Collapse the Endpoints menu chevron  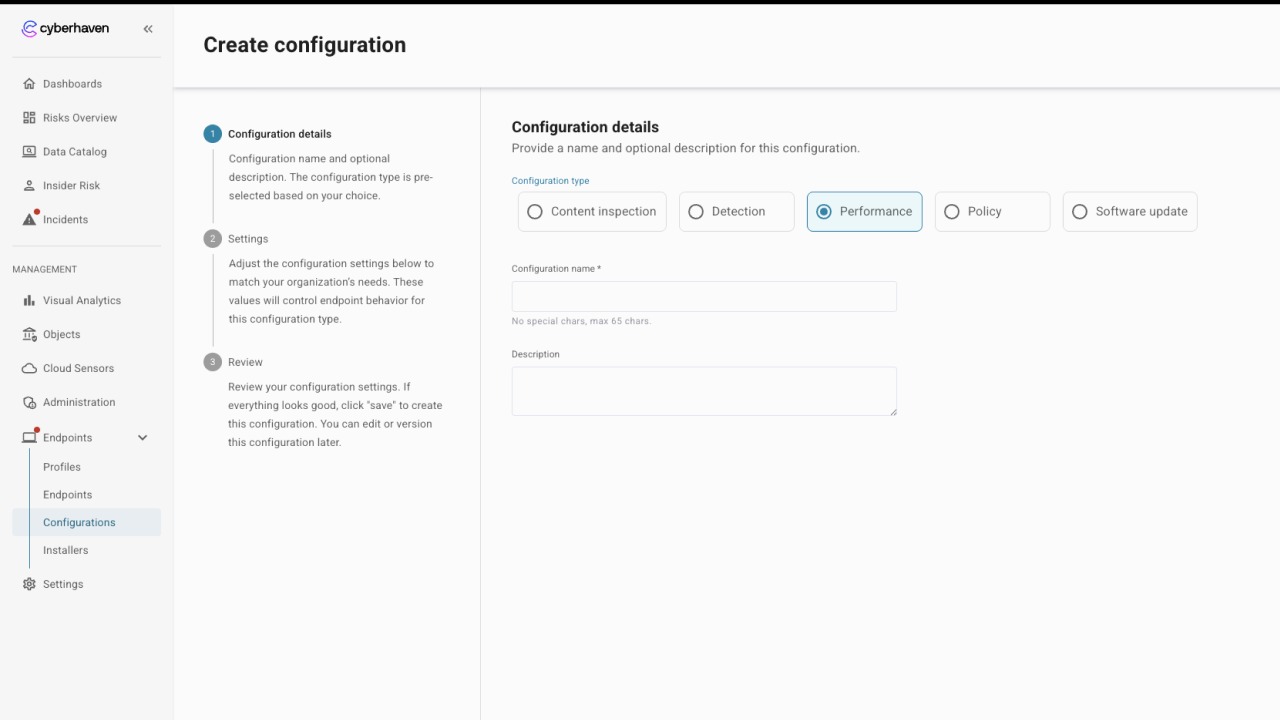(142, 438)
